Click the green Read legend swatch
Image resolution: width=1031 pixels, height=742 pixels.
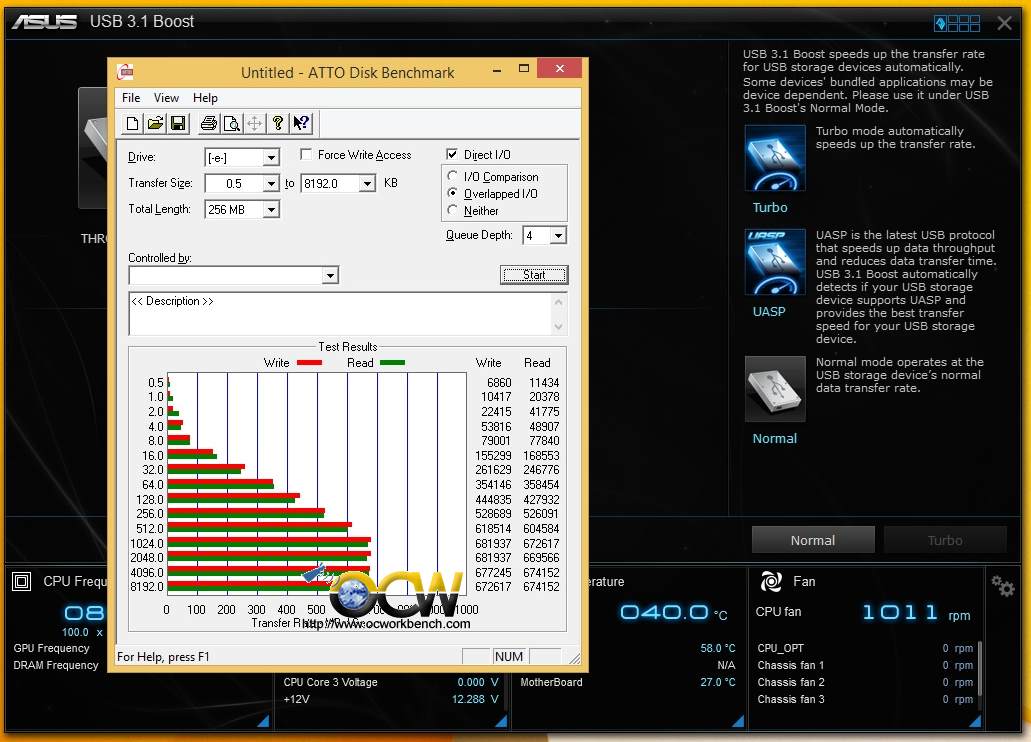[x=392, y=362]
